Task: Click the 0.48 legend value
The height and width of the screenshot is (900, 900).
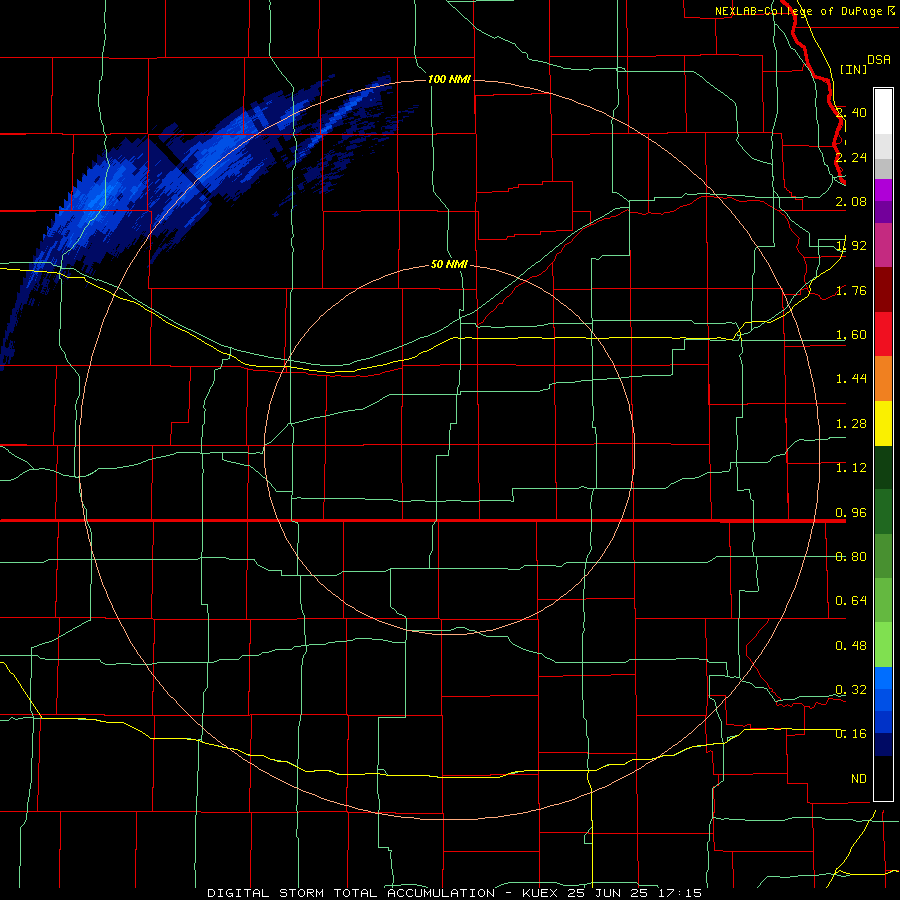Action: [851, 646]
